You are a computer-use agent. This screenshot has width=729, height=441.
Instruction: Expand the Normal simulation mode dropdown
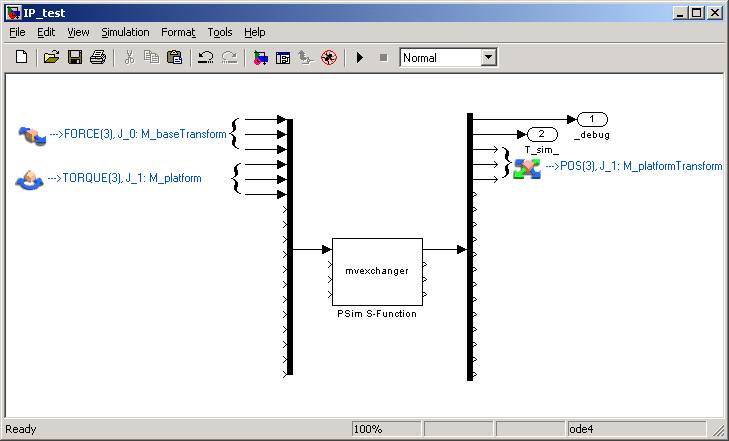[x=488, y=58]
